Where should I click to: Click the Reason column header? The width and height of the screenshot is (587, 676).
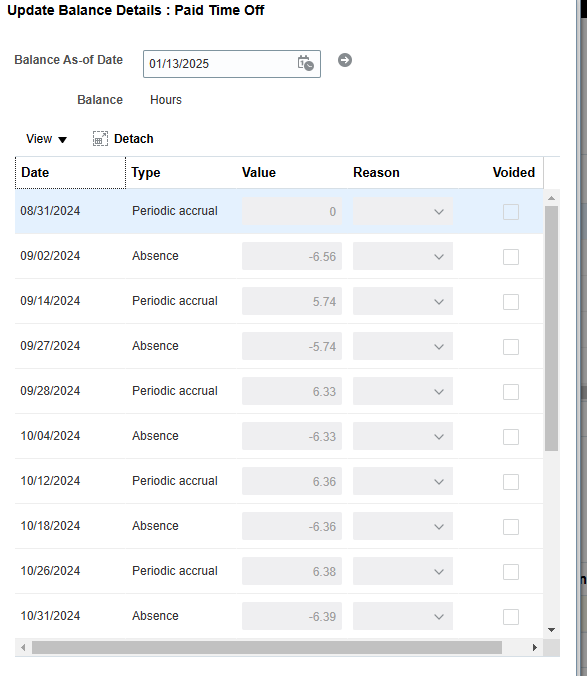(376, 172)
